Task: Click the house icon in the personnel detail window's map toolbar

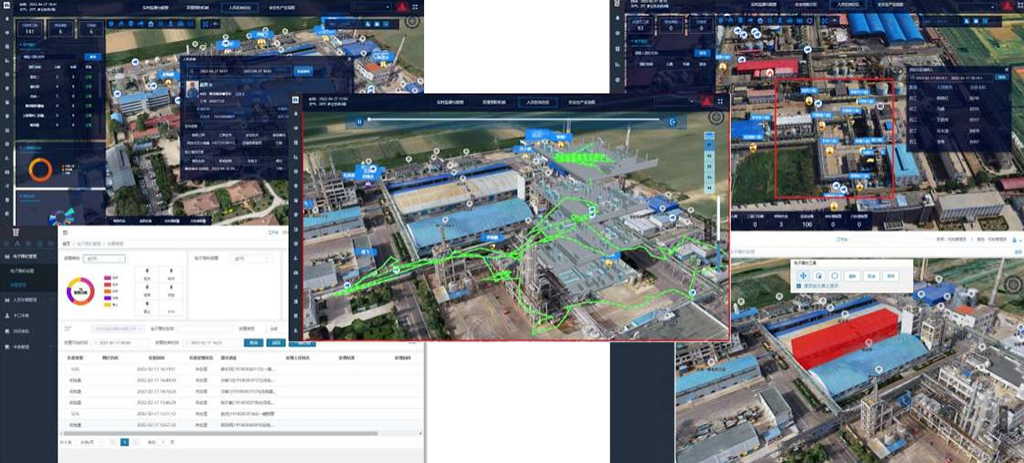Action: 151,24
